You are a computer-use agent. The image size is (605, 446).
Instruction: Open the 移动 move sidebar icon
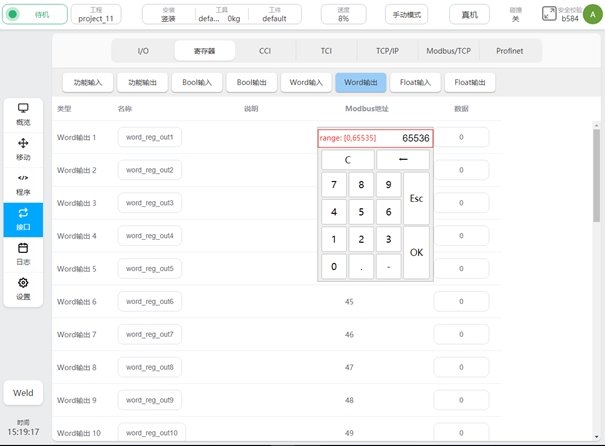click(23, 149)
